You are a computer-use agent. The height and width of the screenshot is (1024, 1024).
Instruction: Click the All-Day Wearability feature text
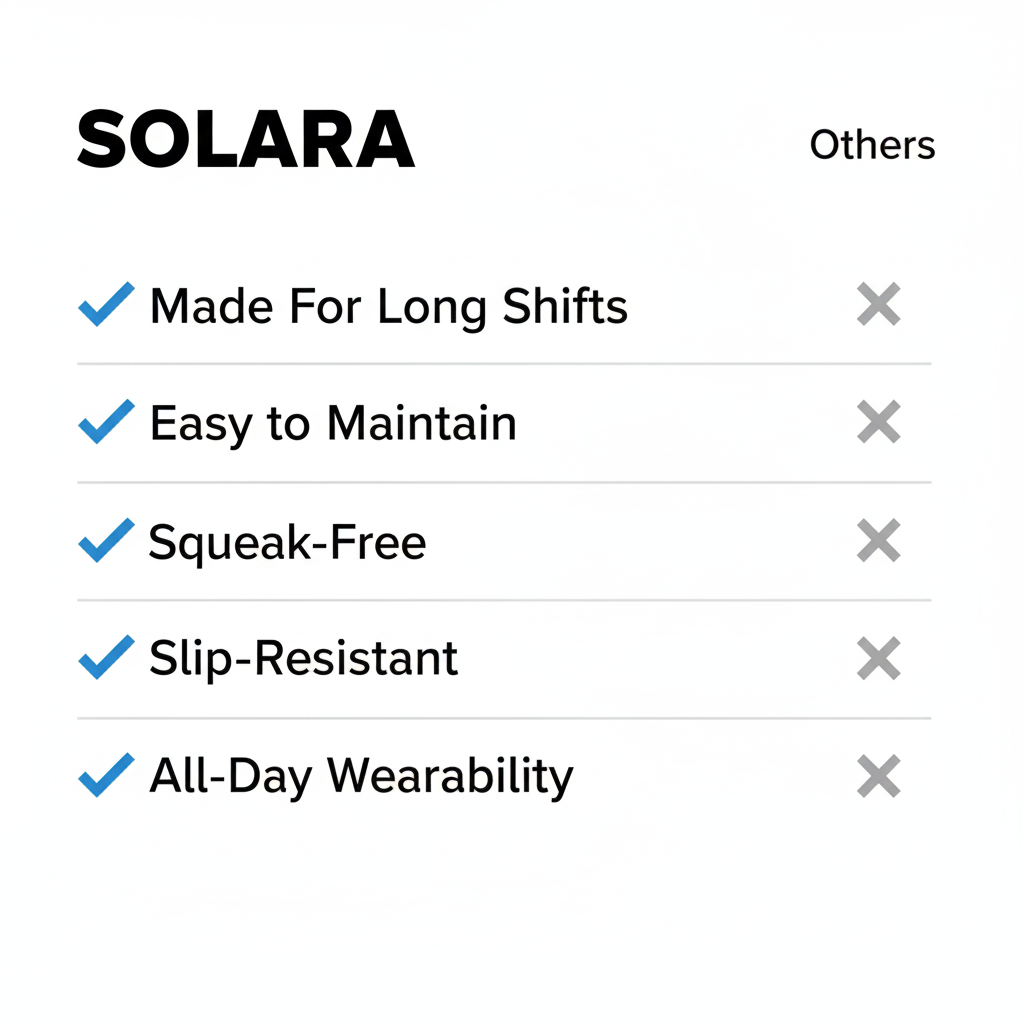pos(361,777)
